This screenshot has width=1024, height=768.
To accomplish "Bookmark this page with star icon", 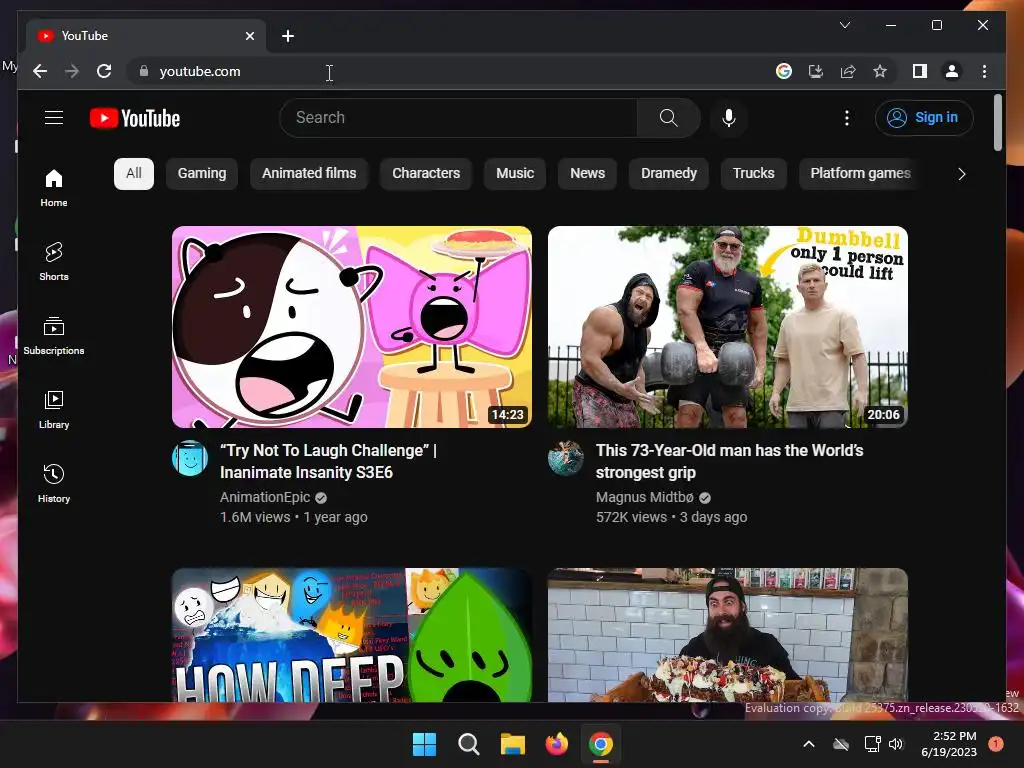I will pyautogui.click(x=880, y=71).
